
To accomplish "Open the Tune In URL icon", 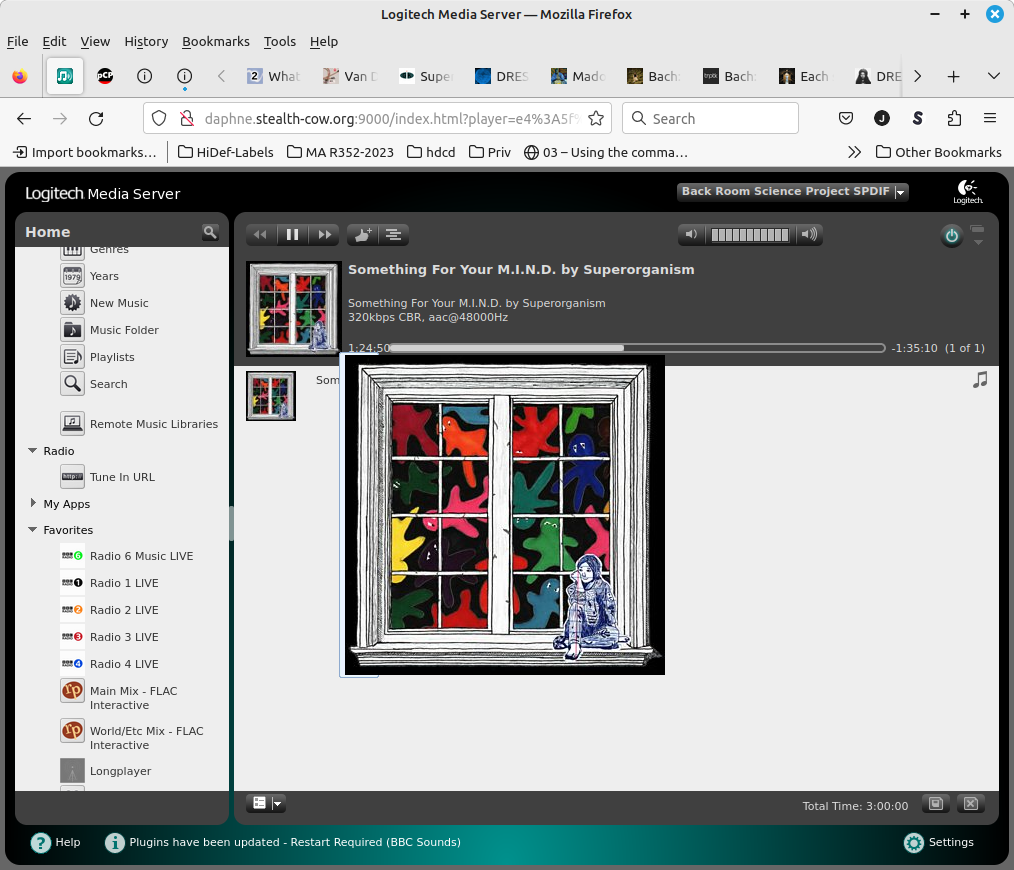I will (72, 477).
